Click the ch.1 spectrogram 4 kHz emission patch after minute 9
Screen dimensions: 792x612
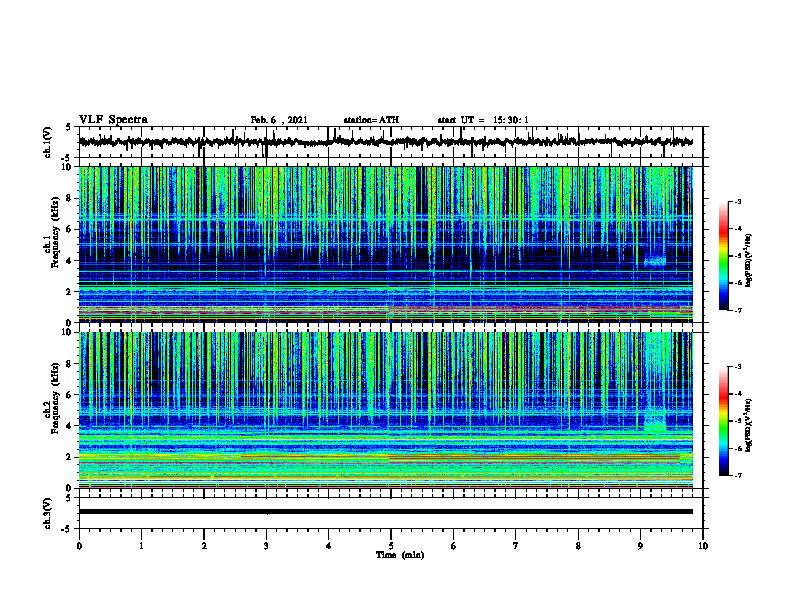tap(655, 262)
